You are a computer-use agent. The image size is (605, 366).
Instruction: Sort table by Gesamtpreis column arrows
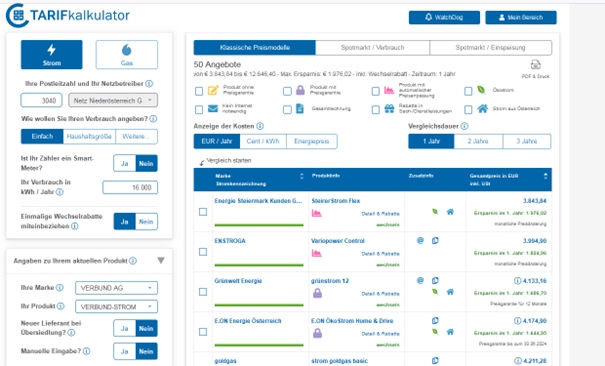click(545, 176)
